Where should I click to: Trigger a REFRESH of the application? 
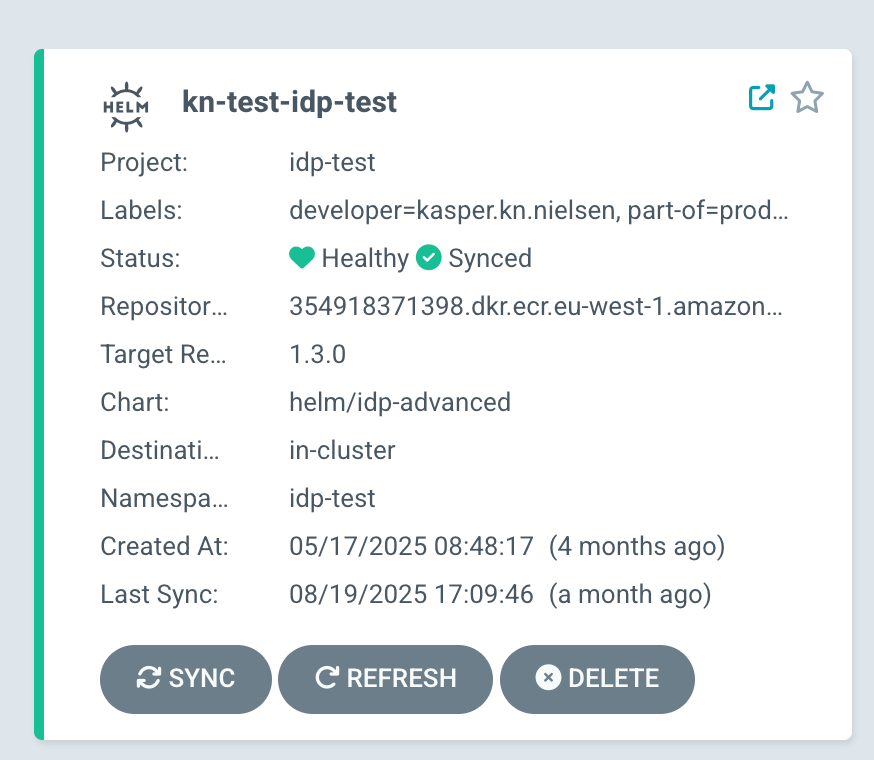pyautogui.click(x=385, y=679)
